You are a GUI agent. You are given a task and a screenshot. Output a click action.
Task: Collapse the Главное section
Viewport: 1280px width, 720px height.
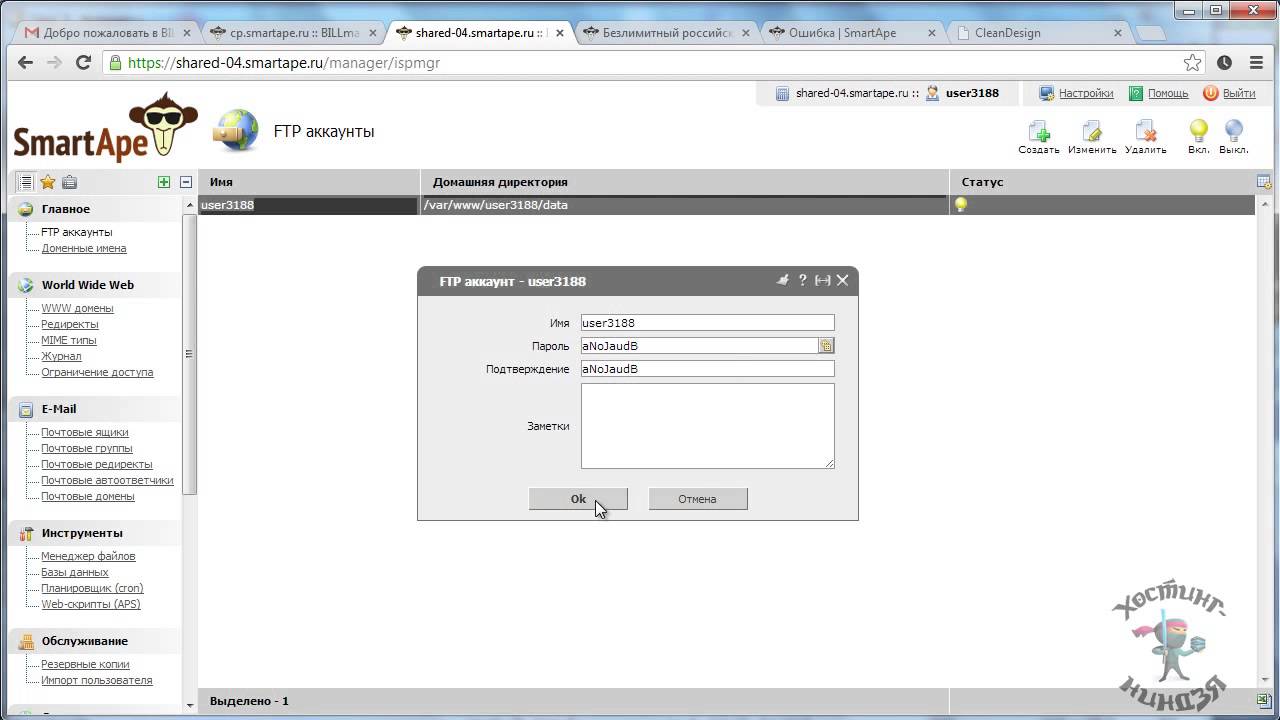(x=66, y=209)
